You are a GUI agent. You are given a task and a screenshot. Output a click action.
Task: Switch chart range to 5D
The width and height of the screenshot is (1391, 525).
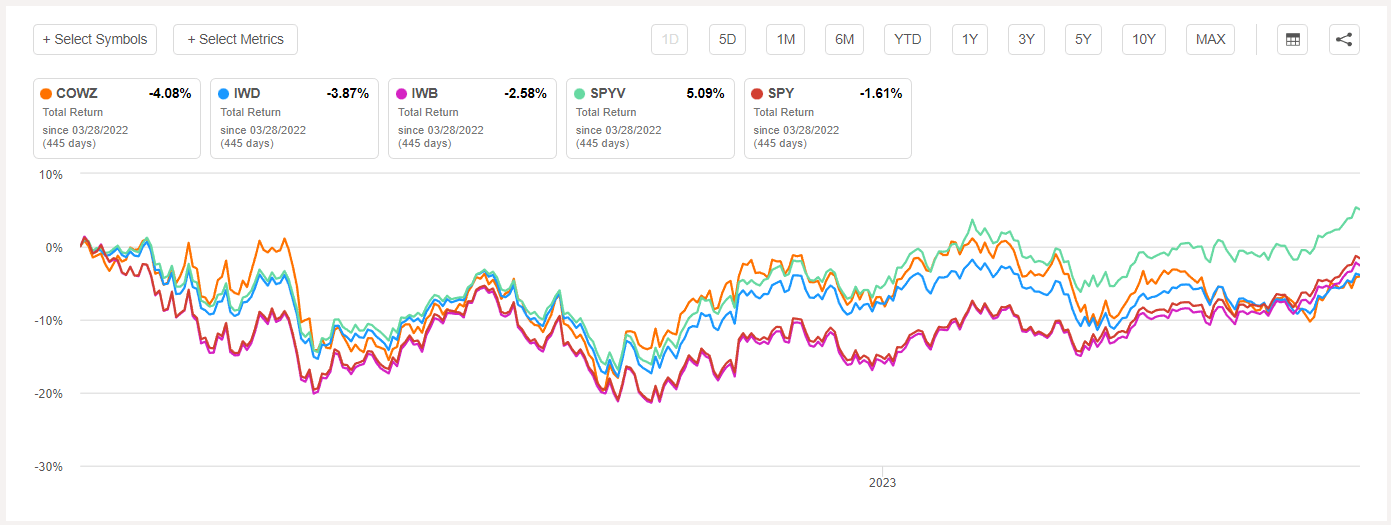[x=728, y=40]
